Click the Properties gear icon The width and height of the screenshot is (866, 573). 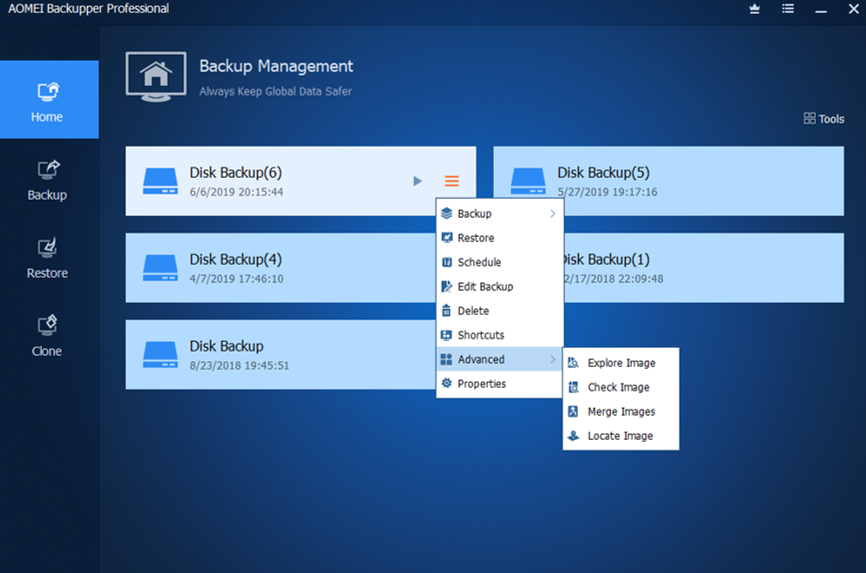447,383
